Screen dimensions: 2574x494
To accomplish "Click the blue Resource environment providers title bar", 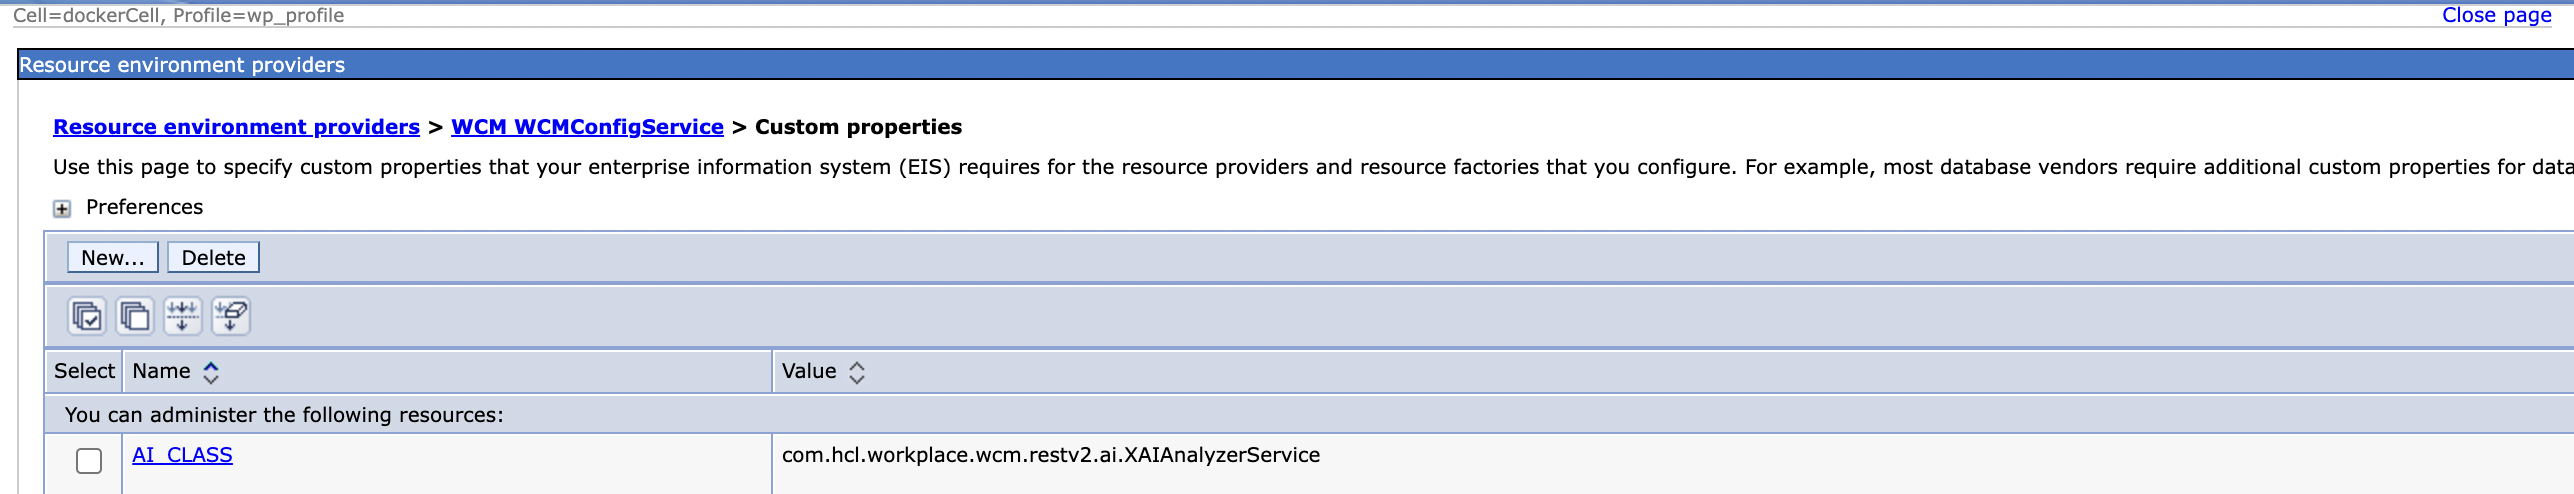I will pos(1200,65).
